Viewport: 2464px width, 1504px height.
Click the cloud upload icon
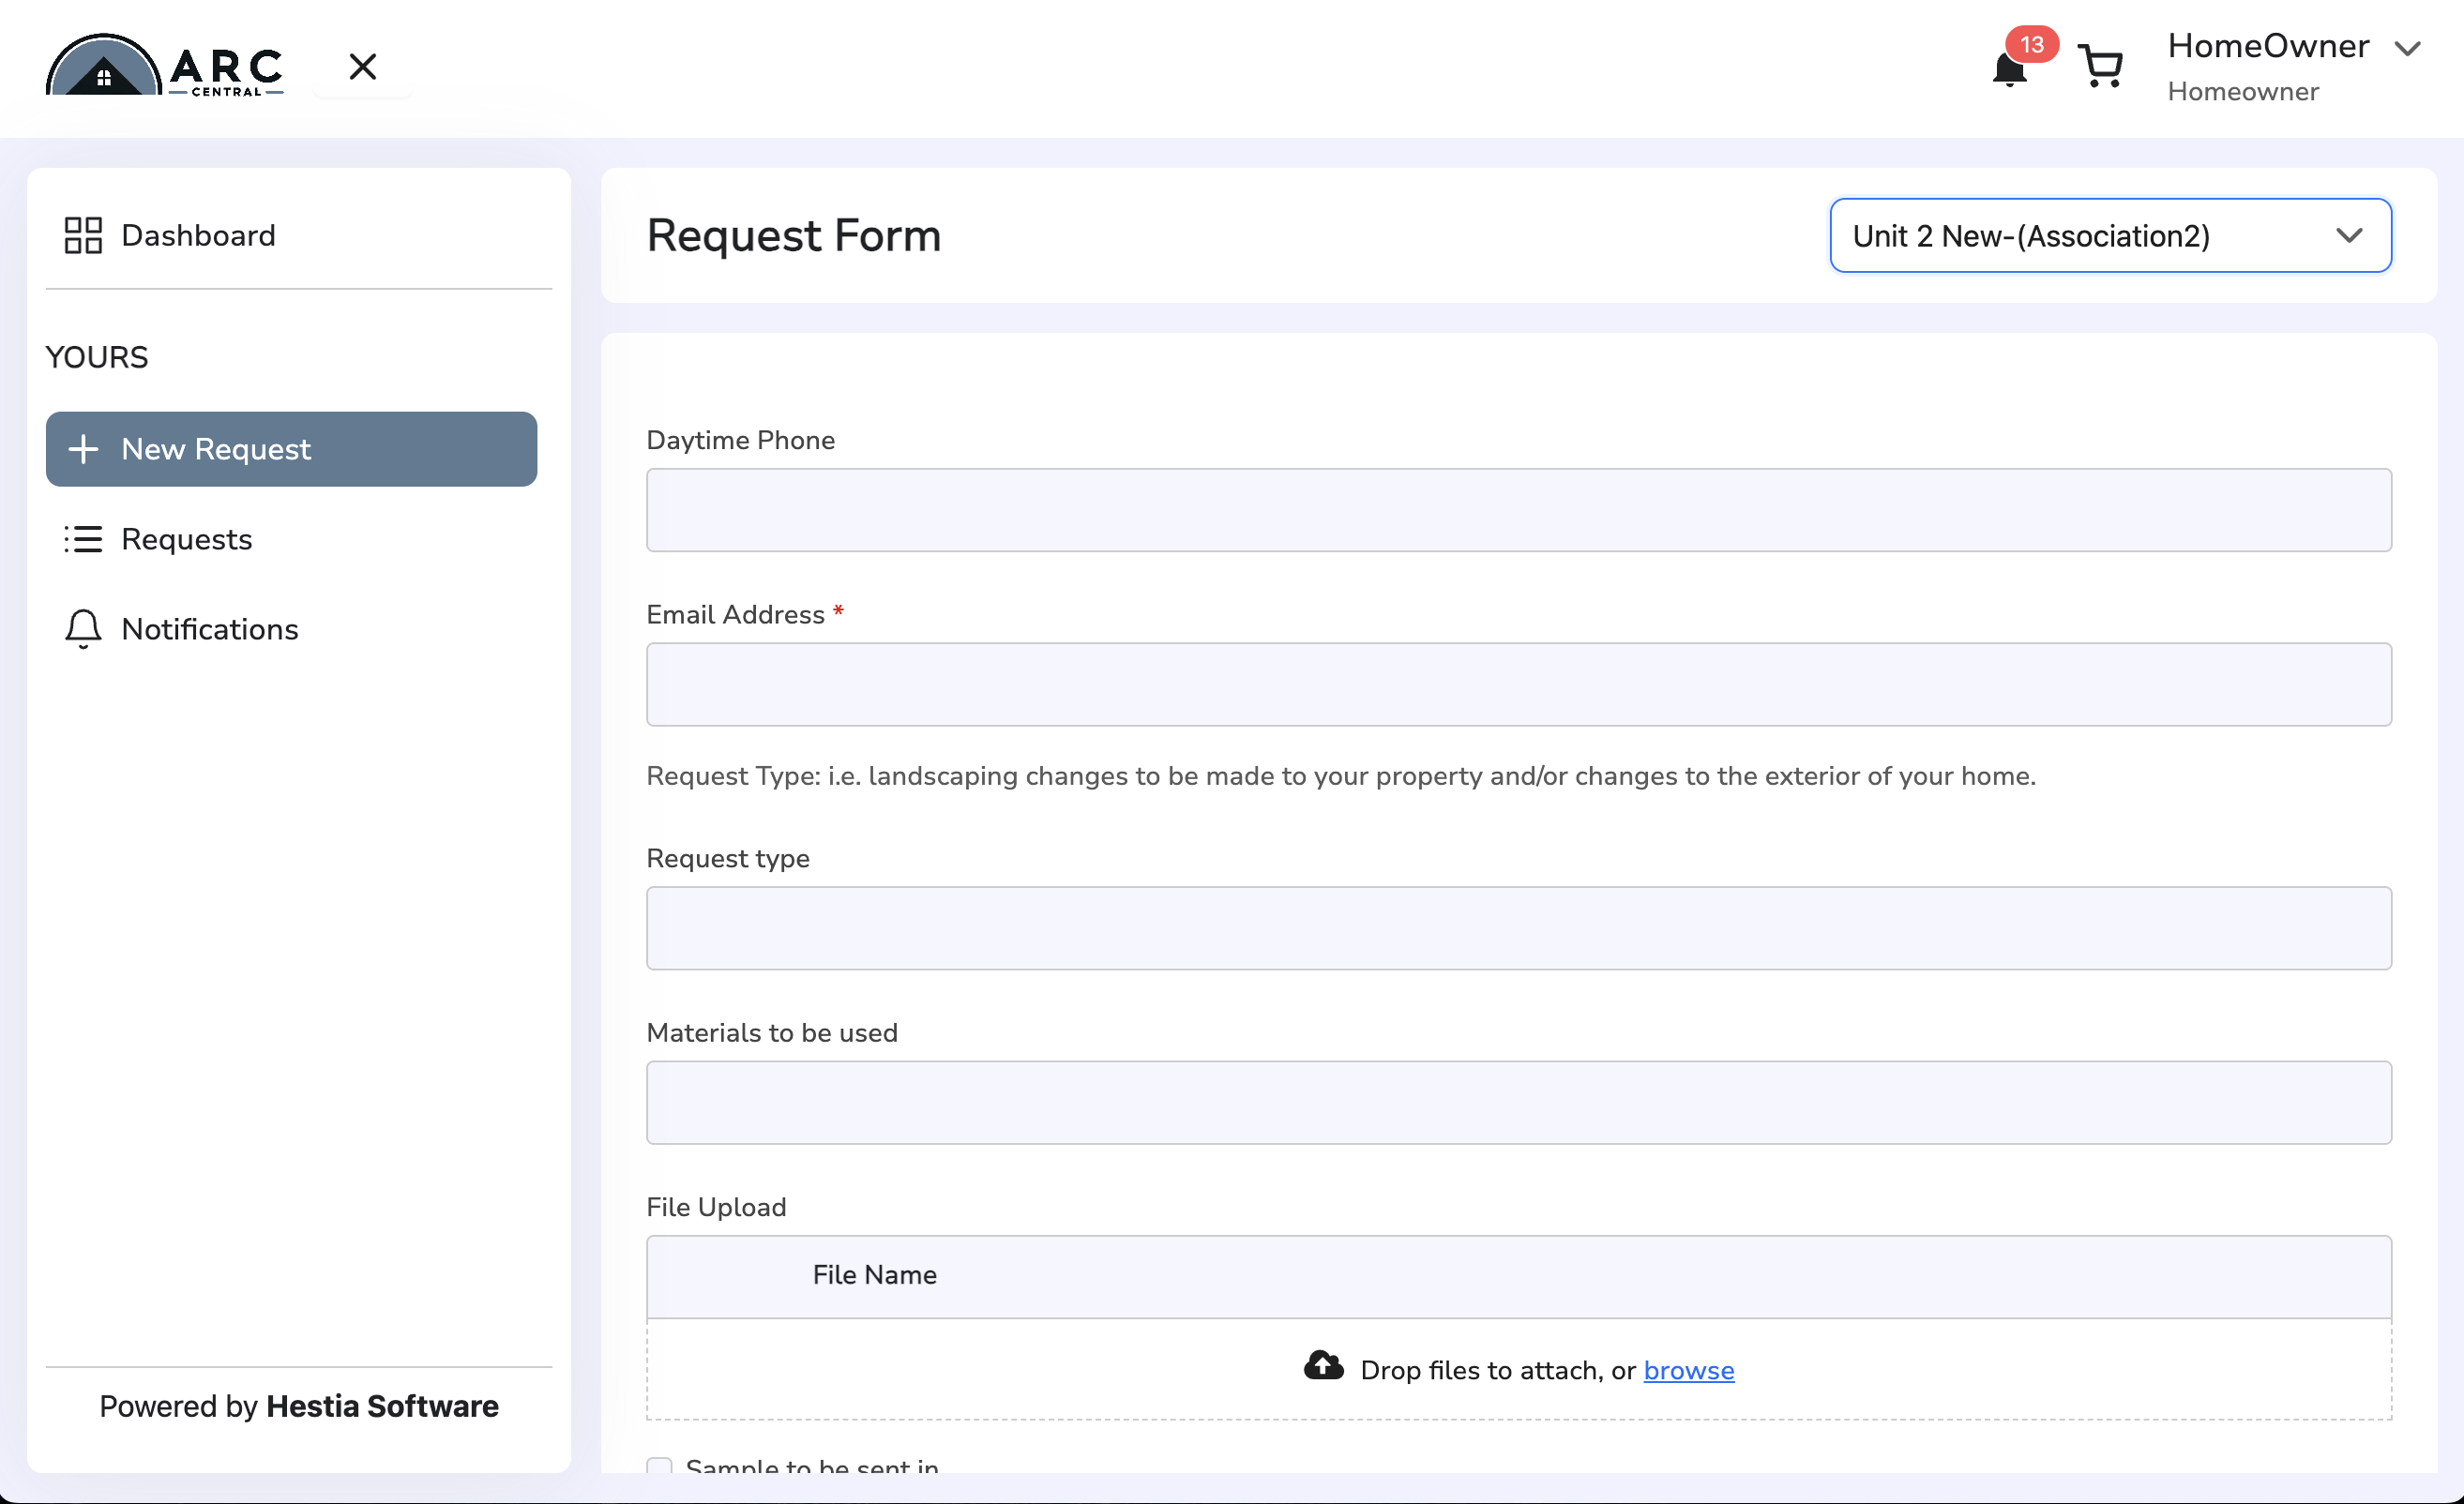pyautogui.click(x=1323, y=1366)
